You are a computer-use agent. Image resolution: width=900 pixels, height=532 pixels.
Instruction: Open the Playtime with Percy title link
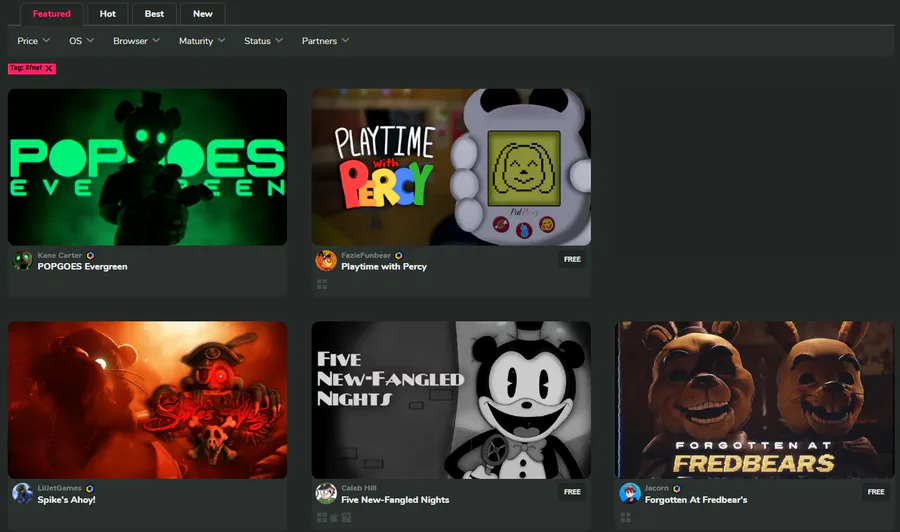pos(384,266)
